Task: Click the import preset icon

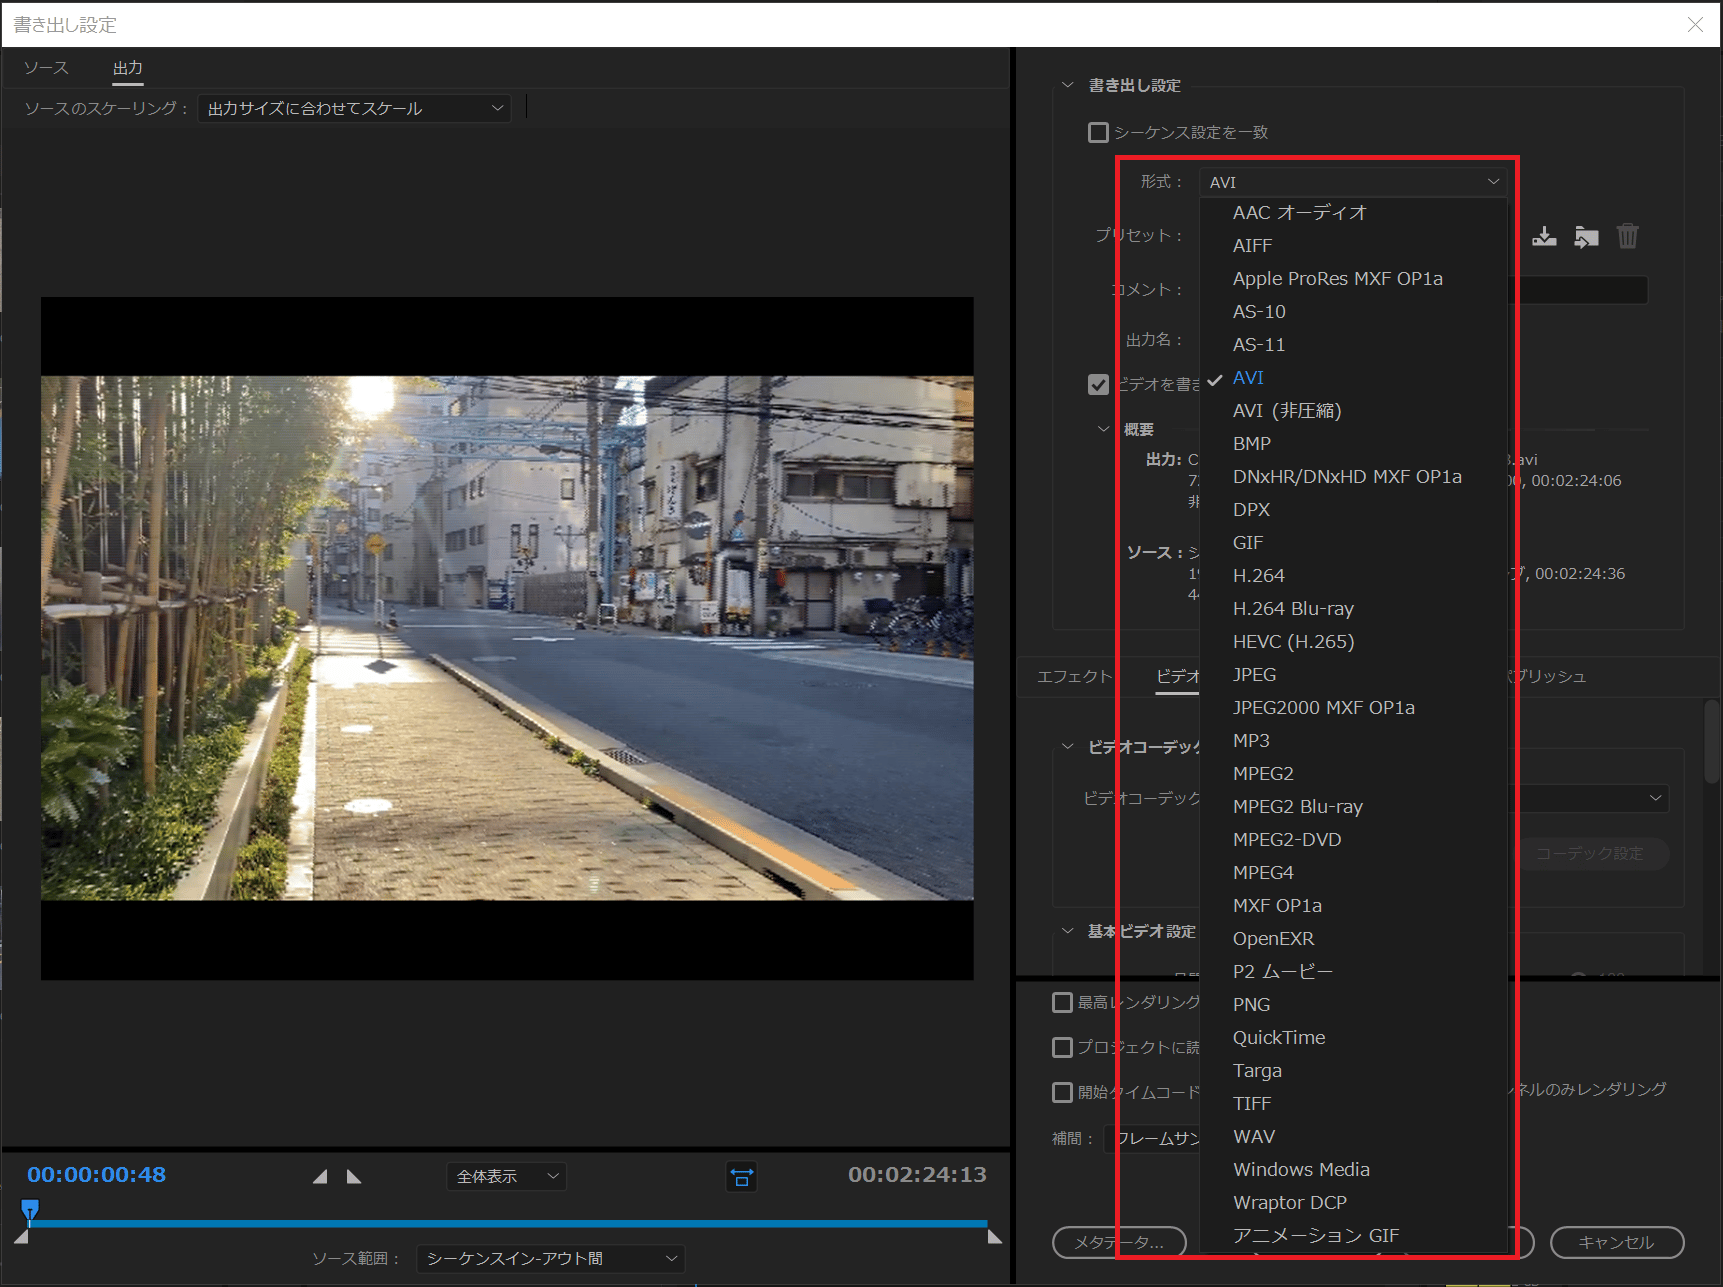Action: point(1586,236)
